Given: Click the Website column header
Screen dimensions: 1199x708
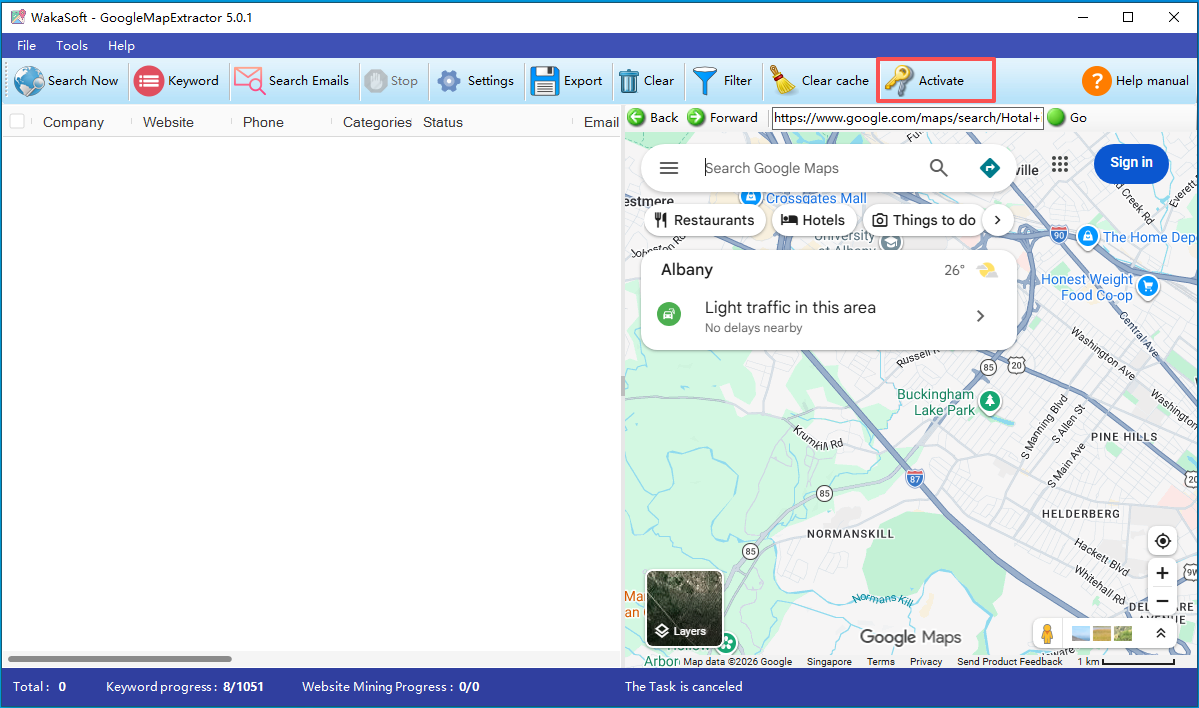Looking at the screenshot, I should point(168,122).
